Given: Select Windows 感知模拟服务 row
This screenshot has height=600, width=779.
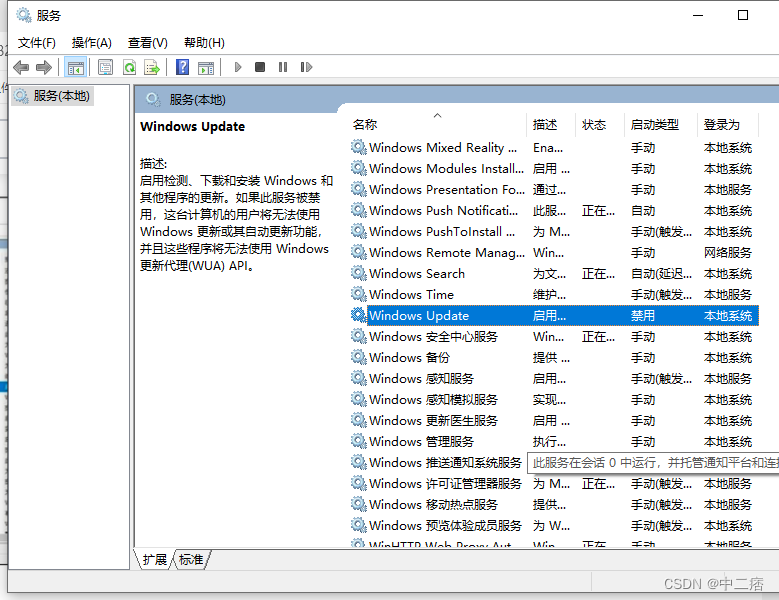Looking at the screenshot, I should click(554, 400).
